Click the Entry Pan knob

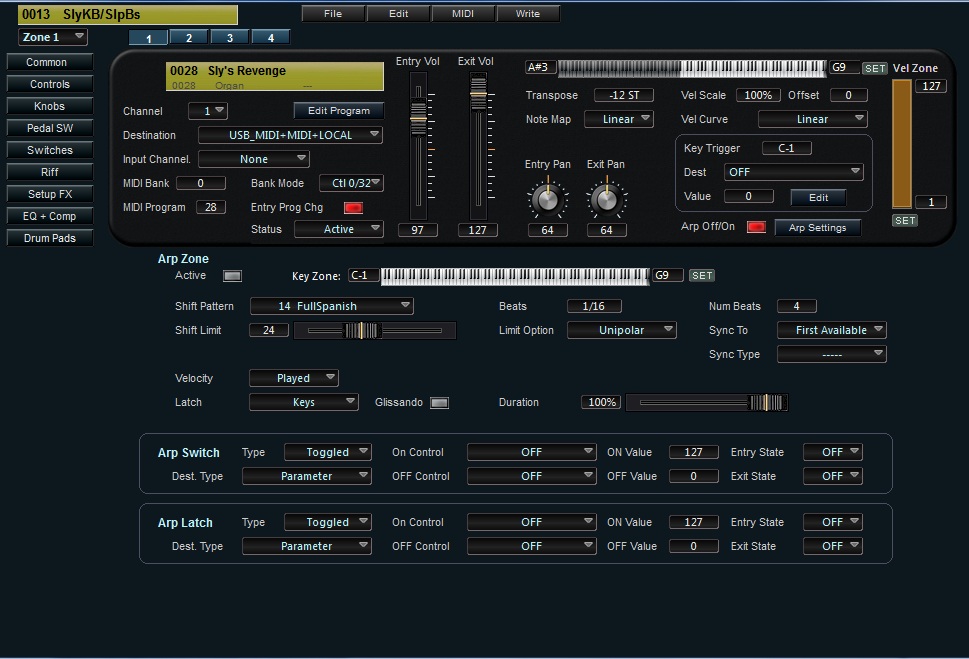(x=547, y=199)
